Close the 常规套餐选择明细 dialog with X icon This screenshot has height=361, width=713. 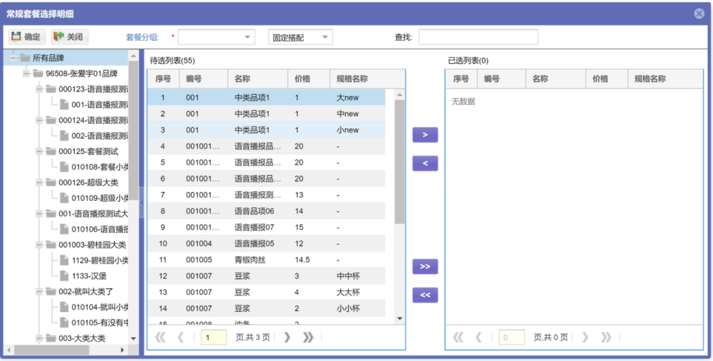699,14
